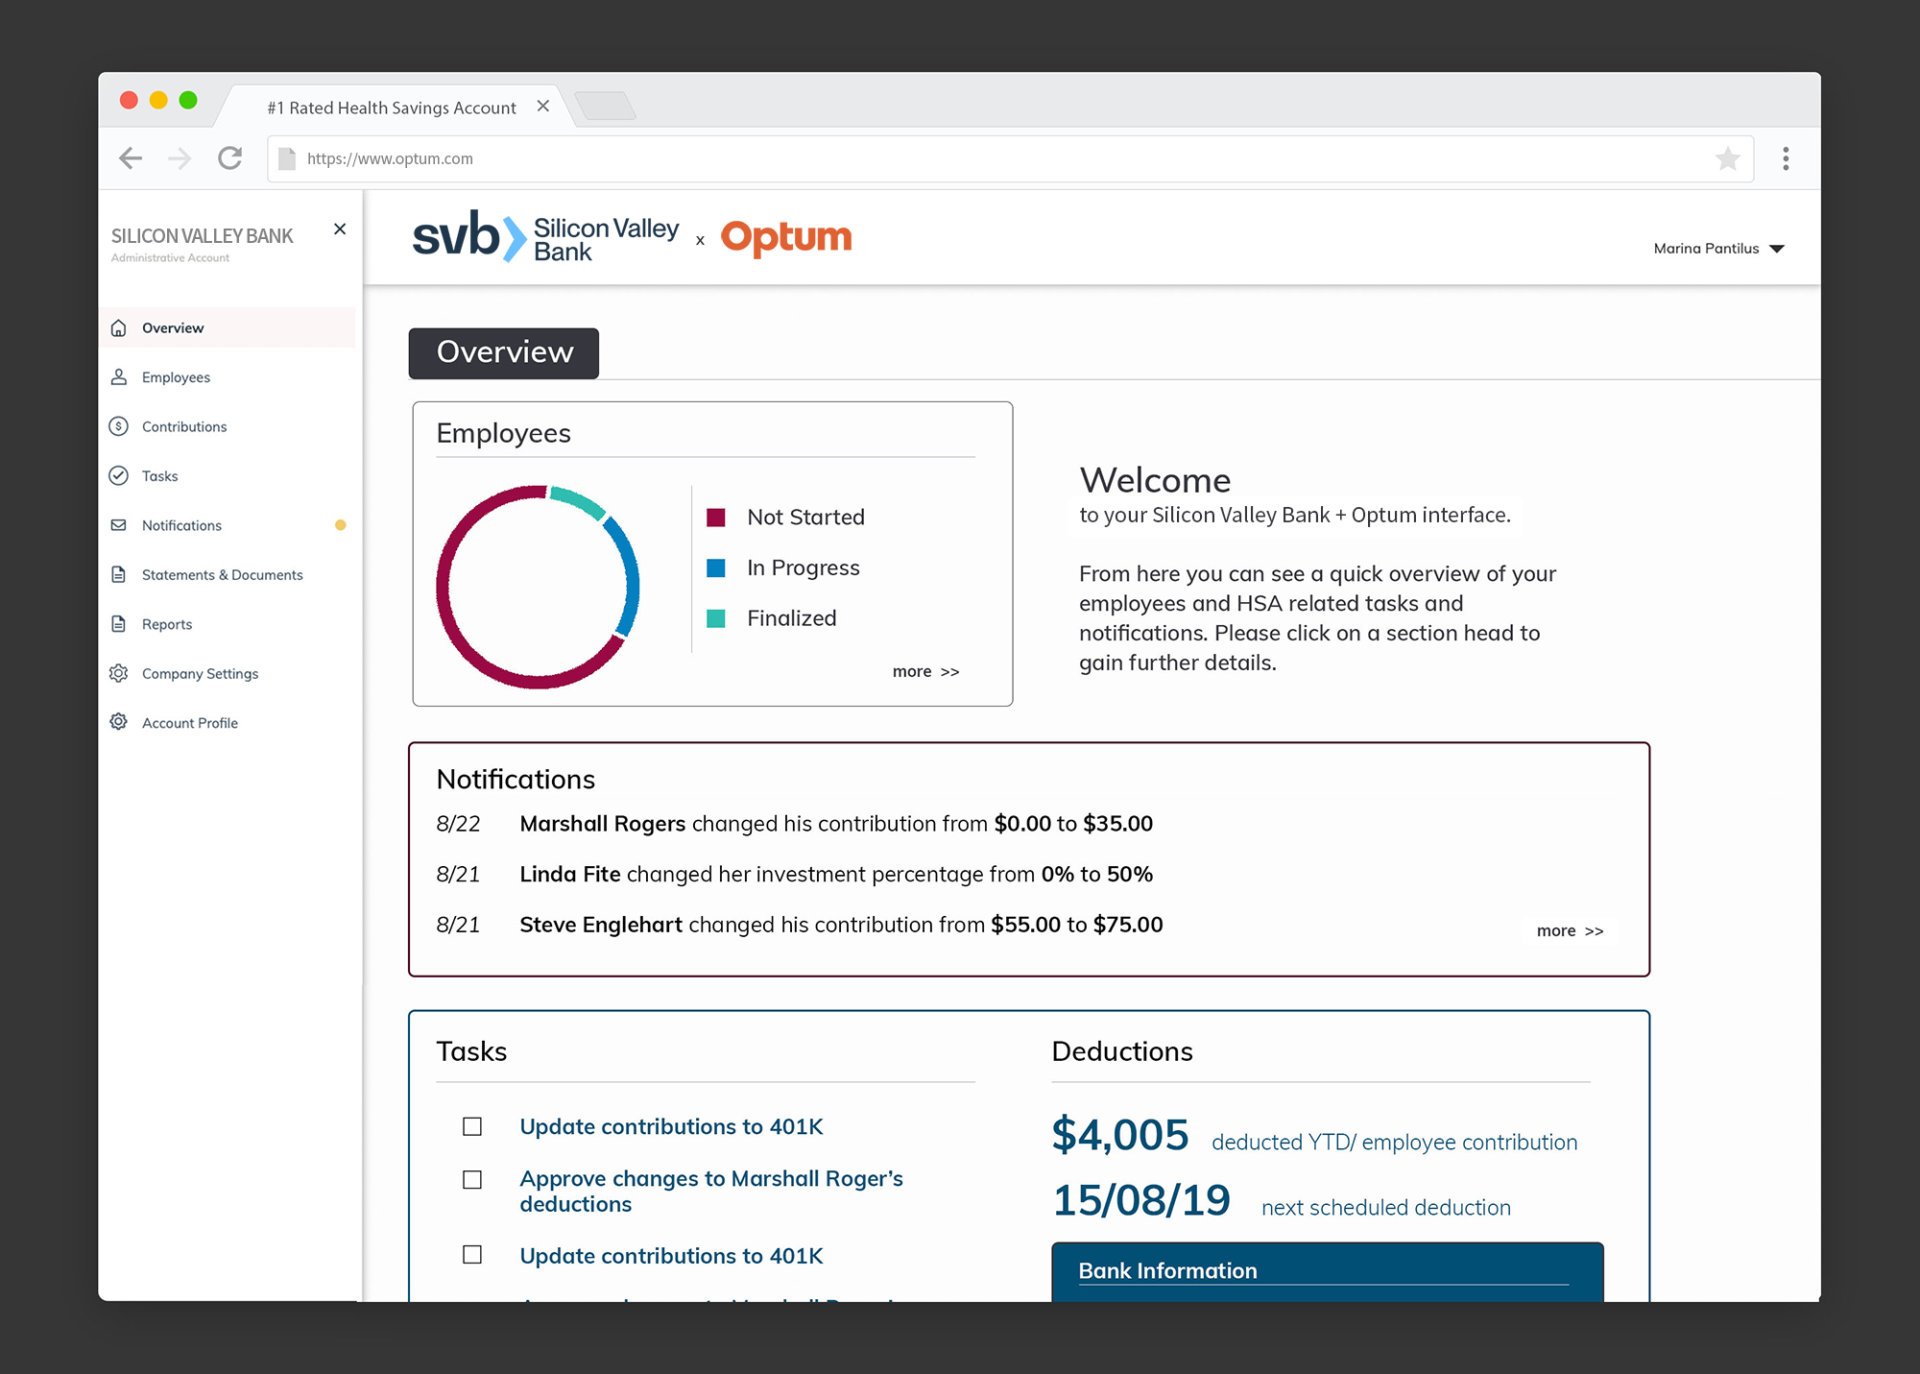
Task: Click the Not Started maroon legend swatch
Action: click(716, 517)
